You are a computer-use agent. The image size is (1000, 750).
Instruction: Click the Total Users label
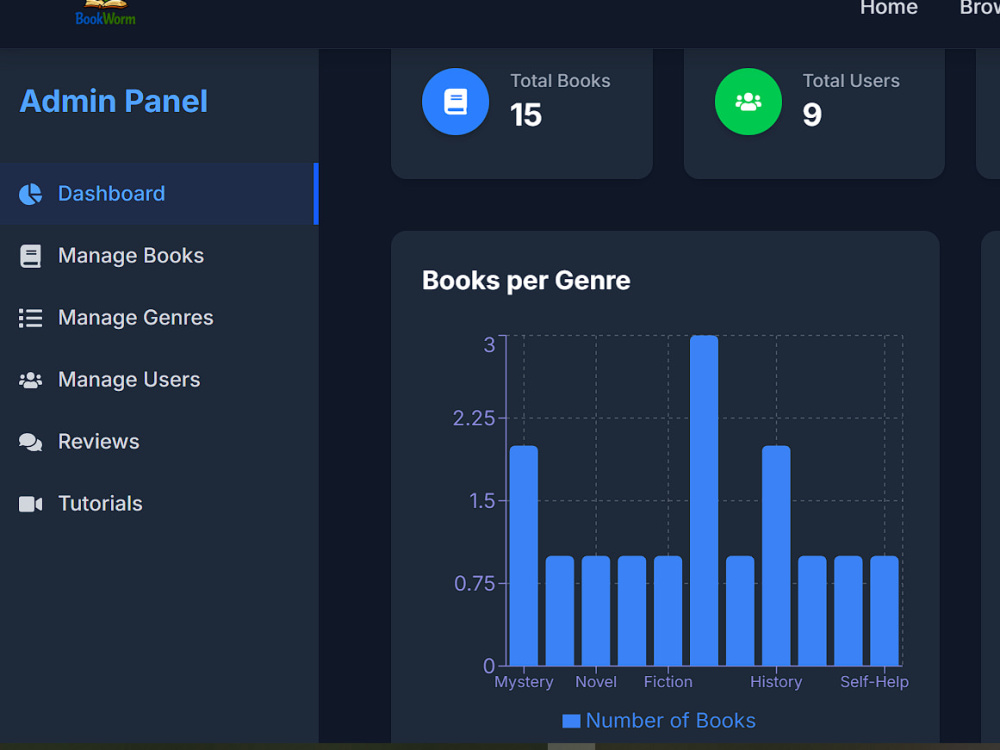pos(851,81)
